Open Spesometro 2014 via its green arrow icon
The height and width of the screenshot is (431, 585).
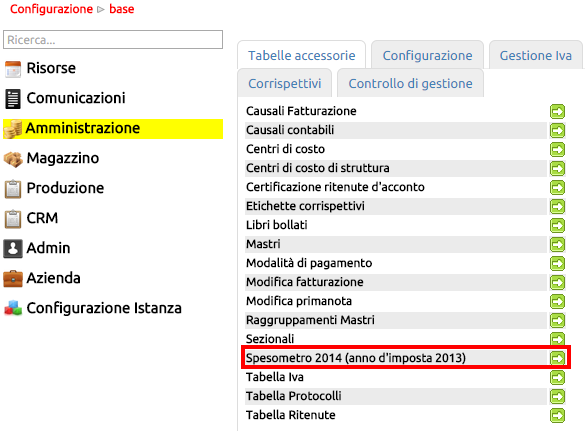pyautogui.click(x=557, y=358)
